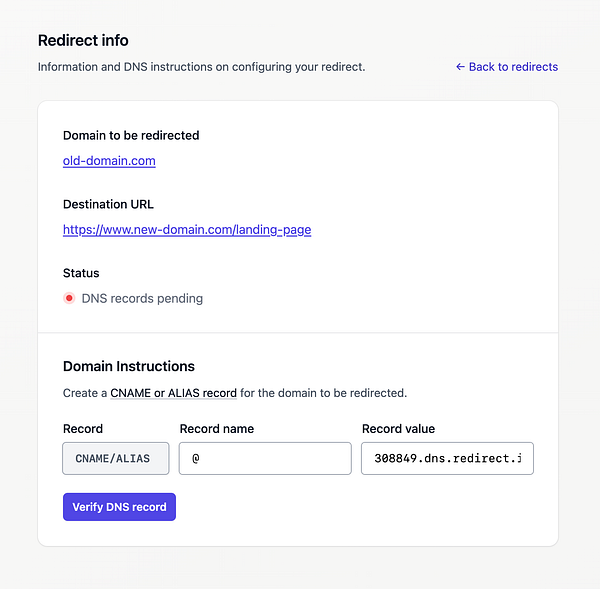
Task: Open the old-domain.com link
Action: point(109,160)
